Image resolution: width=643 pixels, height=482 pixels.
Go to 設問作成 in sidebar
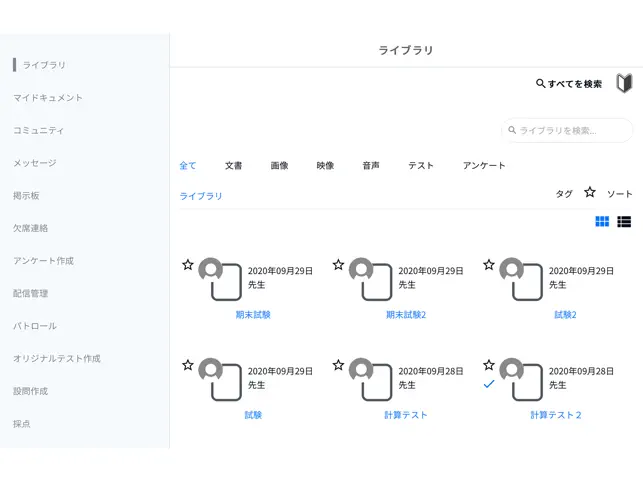(30, 391)
